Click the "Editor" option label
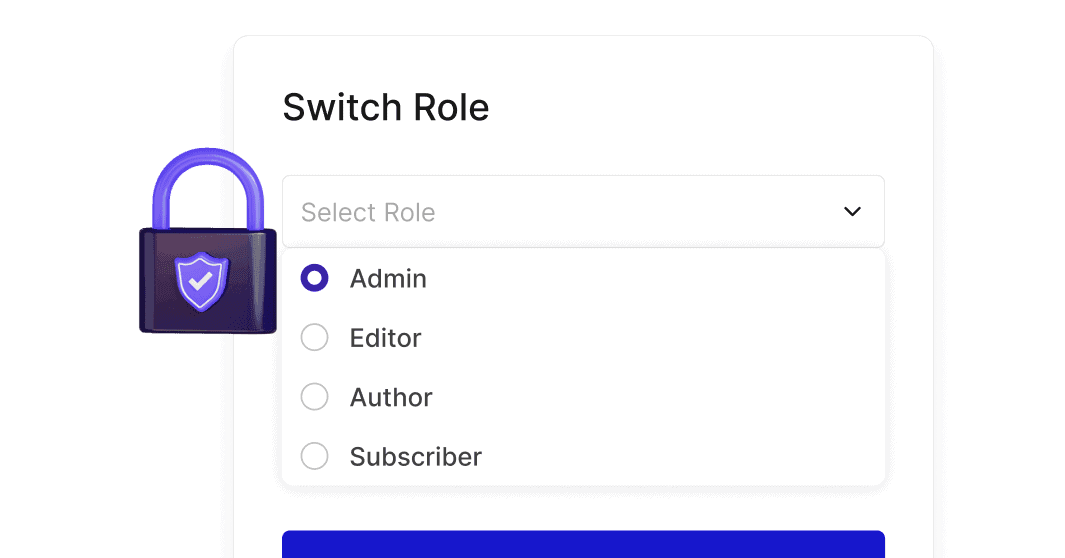Viewport: 1065px width, 558px height. (x=386, y=338)
